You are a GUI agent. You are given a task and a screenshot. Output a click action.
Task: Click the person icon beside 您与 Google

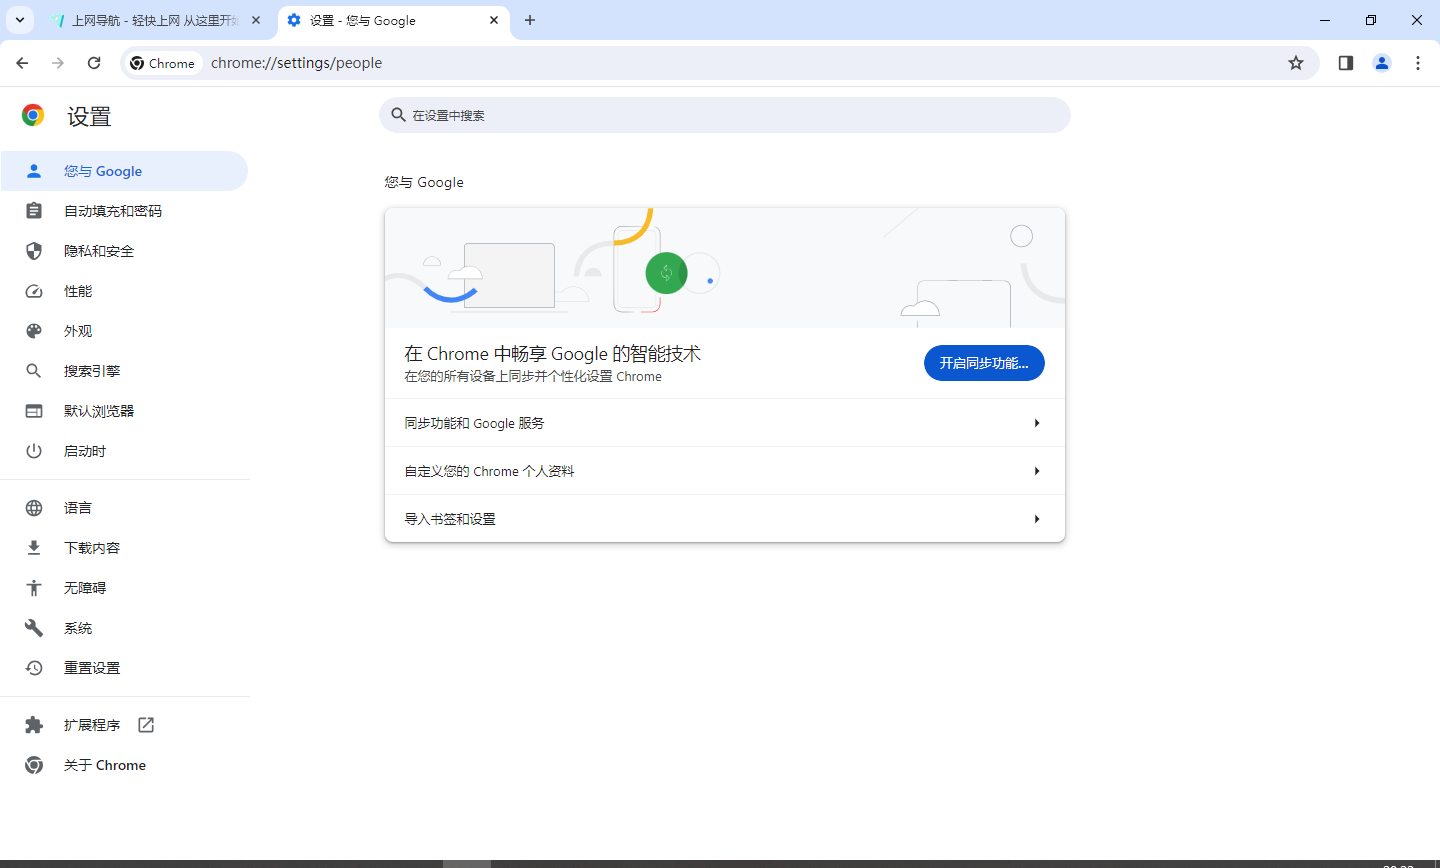(34, 171)
